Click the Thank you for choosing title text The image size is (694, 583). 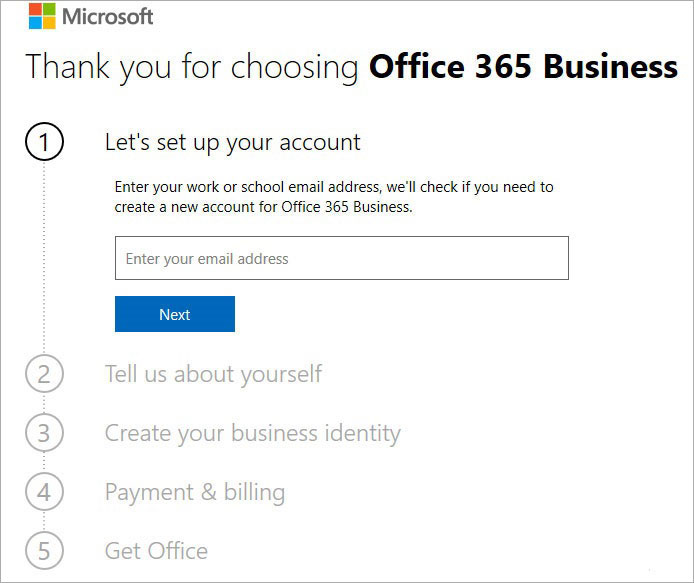(x=192, y=67)
